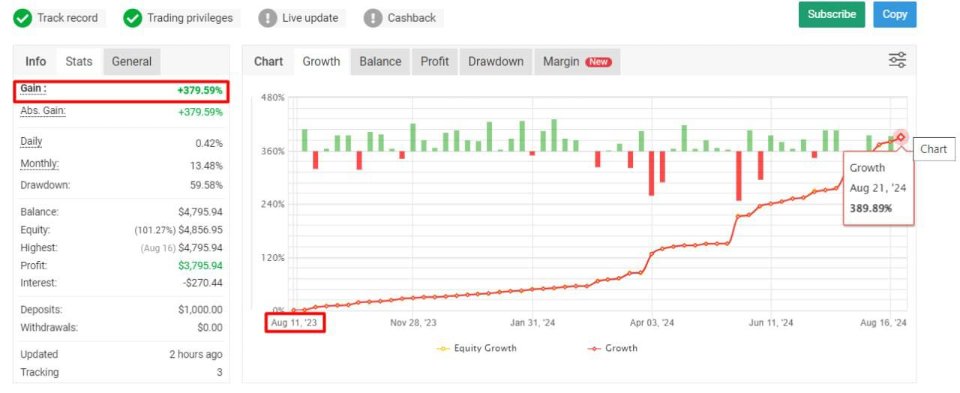Viewport: 960px width, 393px height.
Task: Click the large red bar near Apr 03
Action: (651, 173)
